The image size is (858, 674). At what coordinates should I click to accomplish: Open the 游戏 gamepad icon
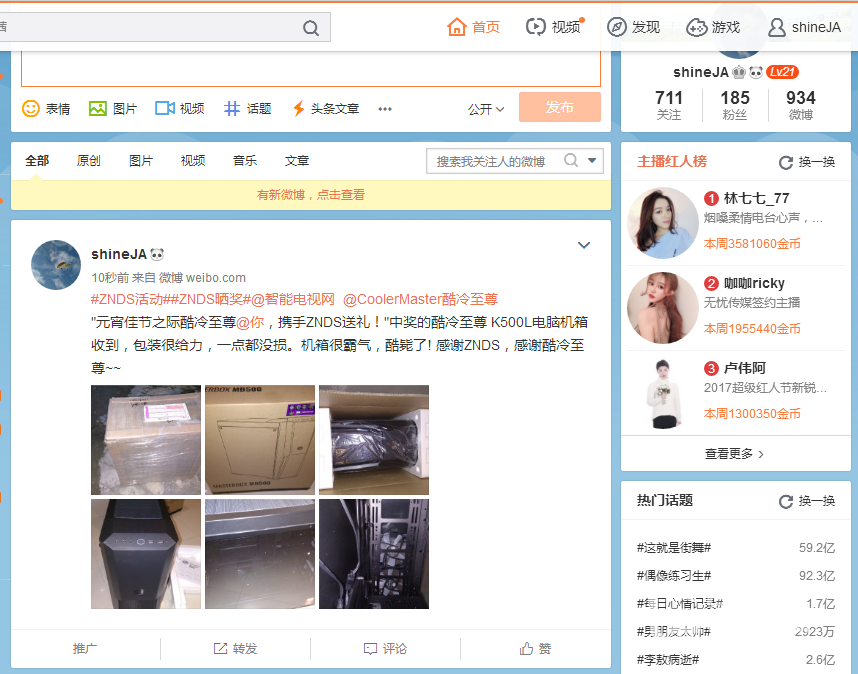point(697,27)
